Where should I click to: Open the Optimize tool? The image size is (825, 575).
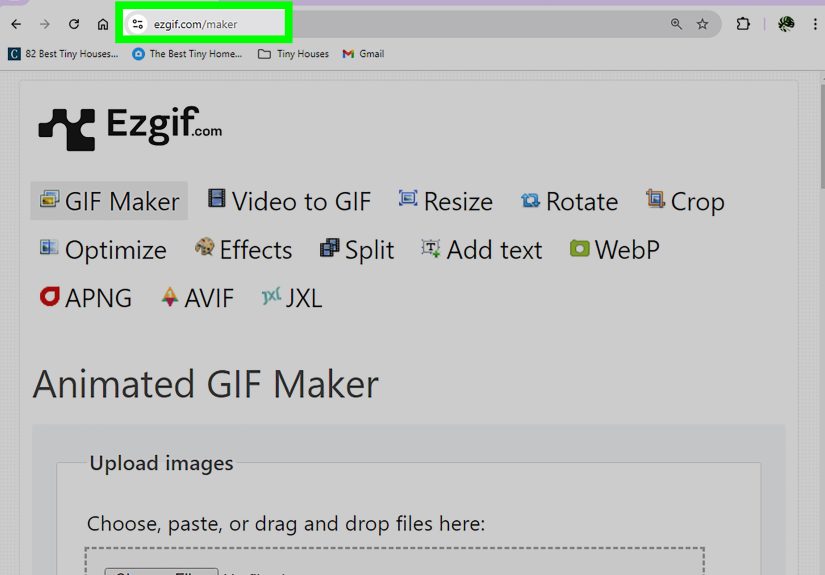tap(103, 249)
